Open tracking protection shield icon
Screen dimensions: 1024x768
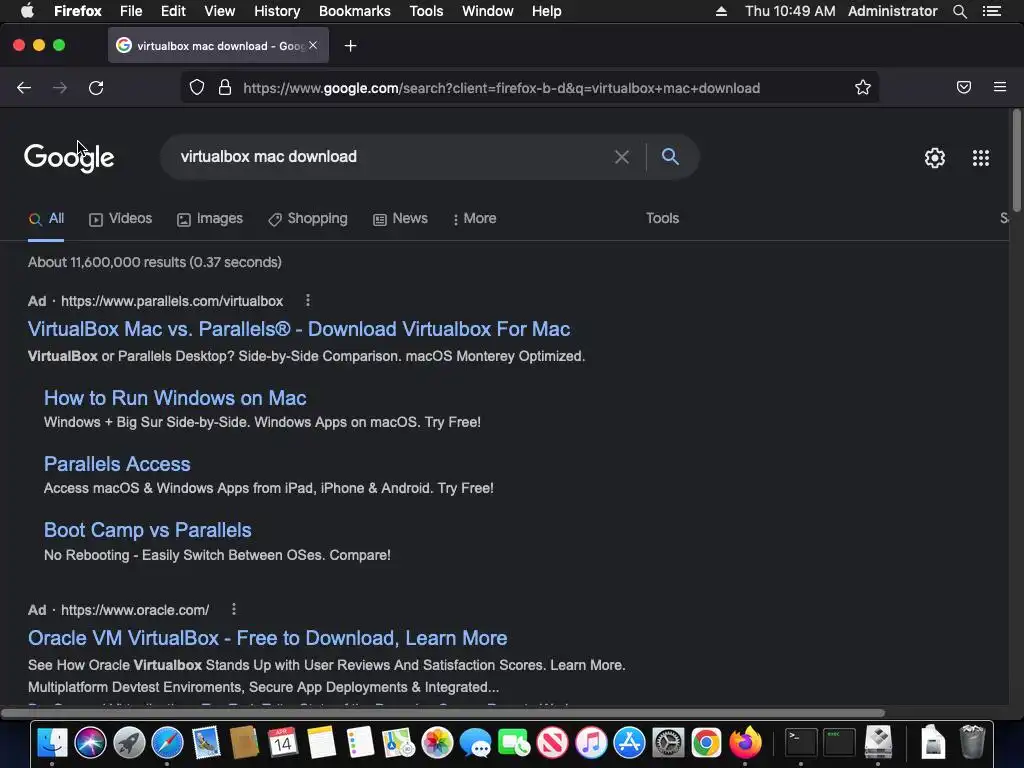pos(197,88)
